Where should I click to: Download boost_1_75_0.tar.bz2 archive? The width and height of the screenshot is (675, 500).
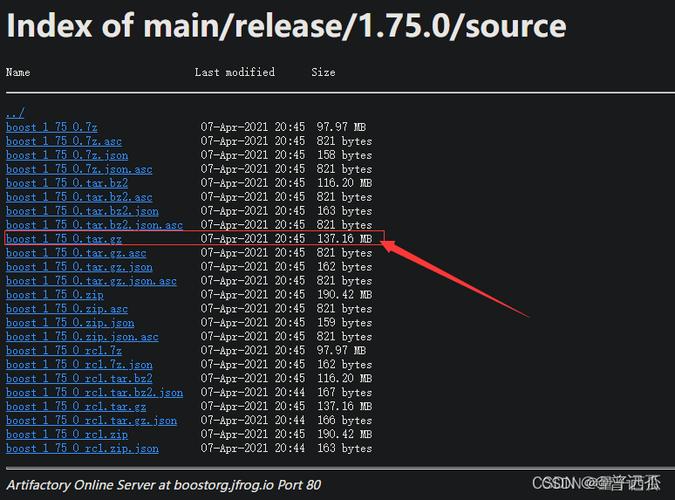[x=67, y=183]
